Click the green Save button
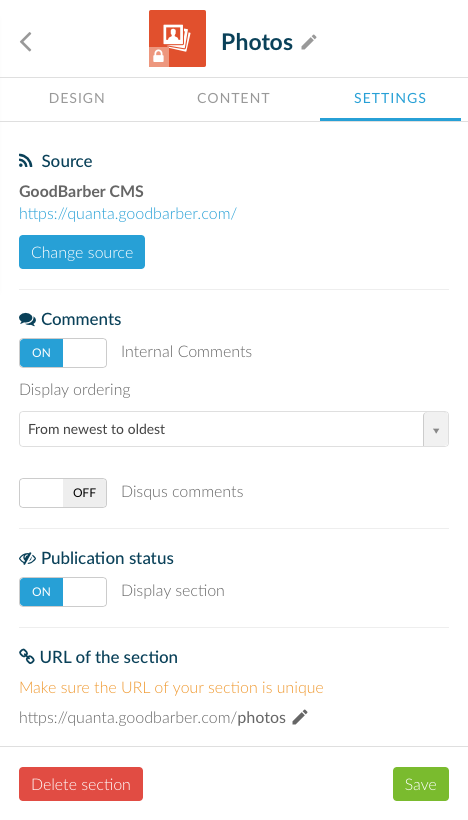468x820 pixels. pyautogui.click(x=421, y=784)
